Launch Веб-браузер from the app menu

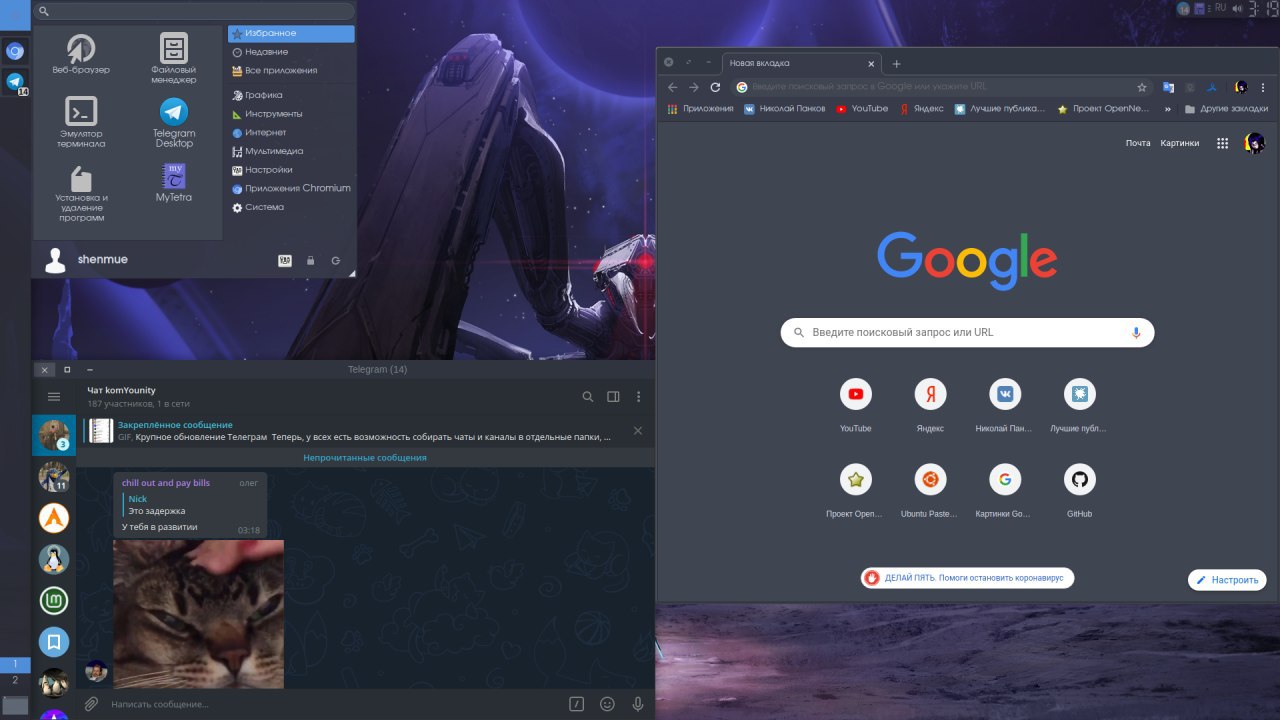click(81, 54)
